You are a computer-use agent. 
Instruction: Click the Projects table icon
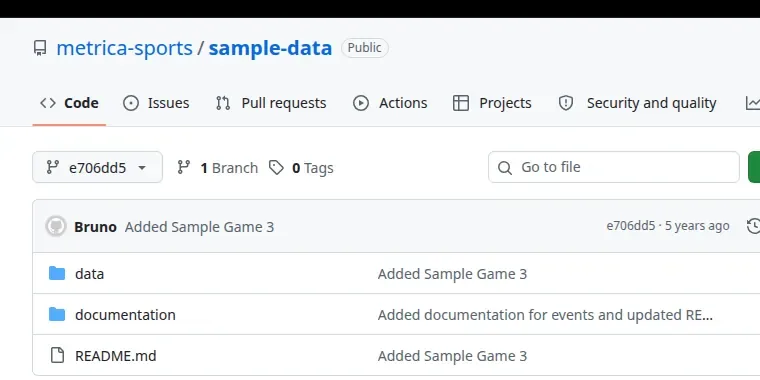click(460, 103)
